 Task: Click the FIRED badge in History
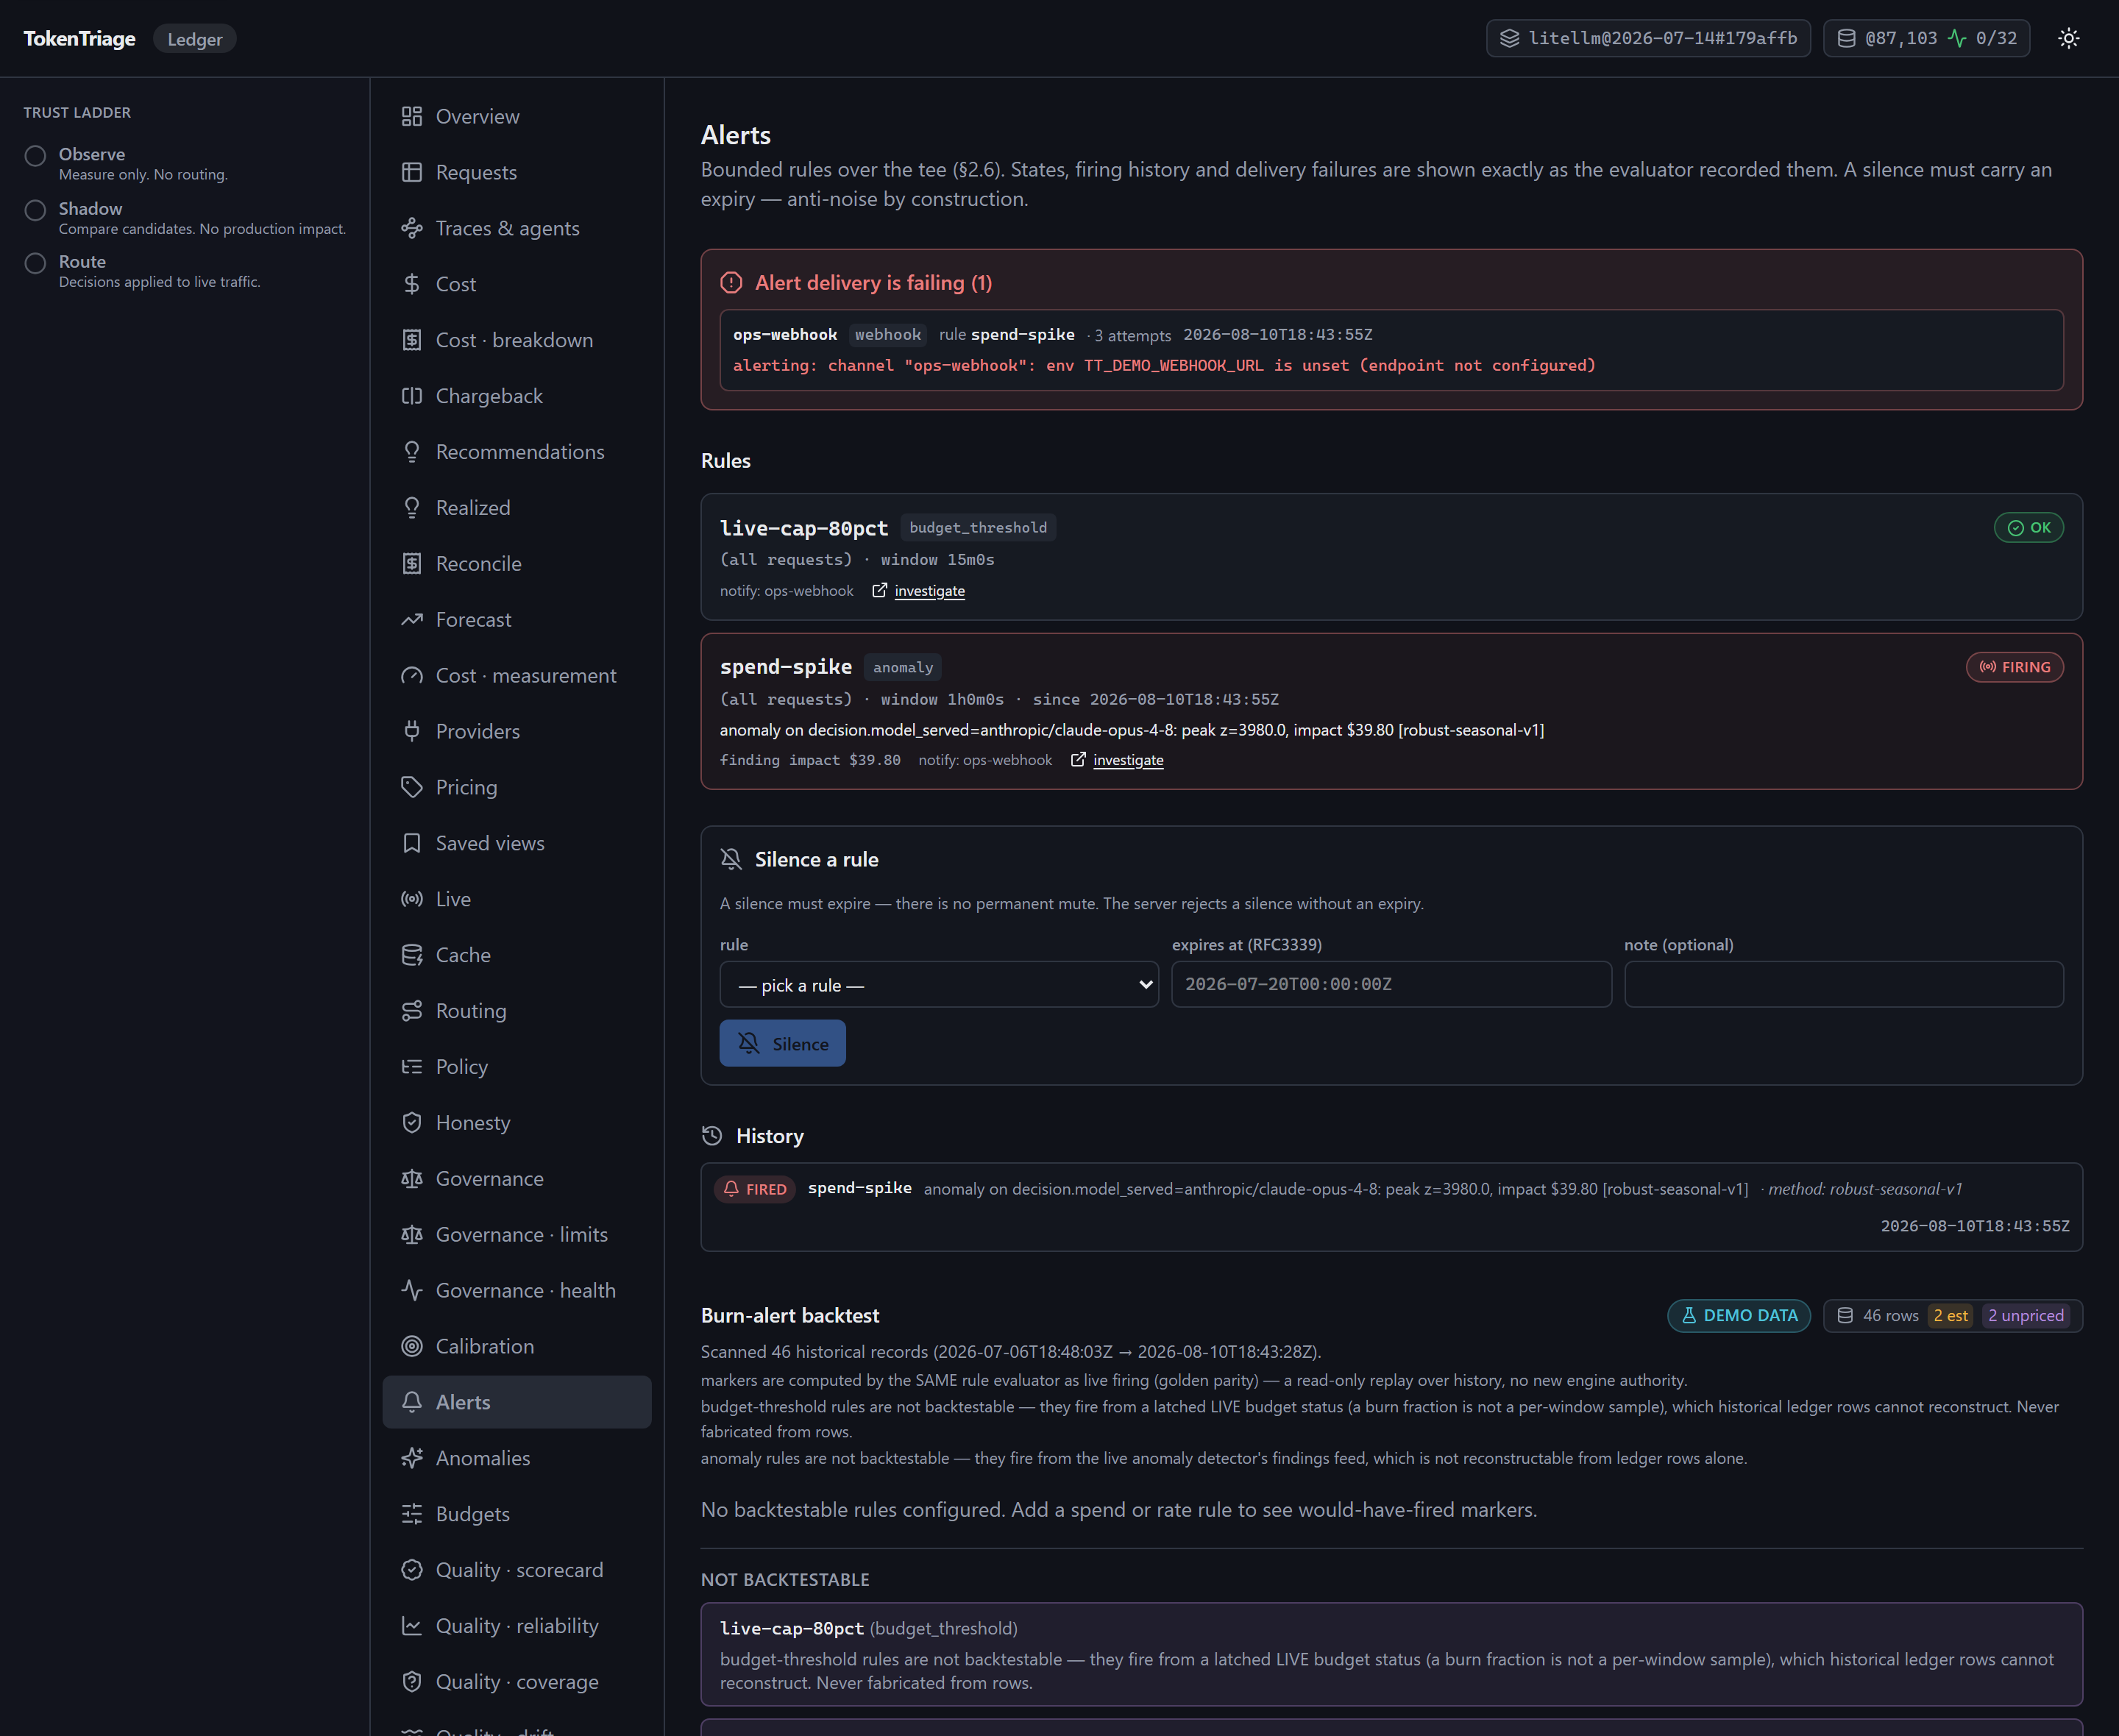[x=755, y=1190]
